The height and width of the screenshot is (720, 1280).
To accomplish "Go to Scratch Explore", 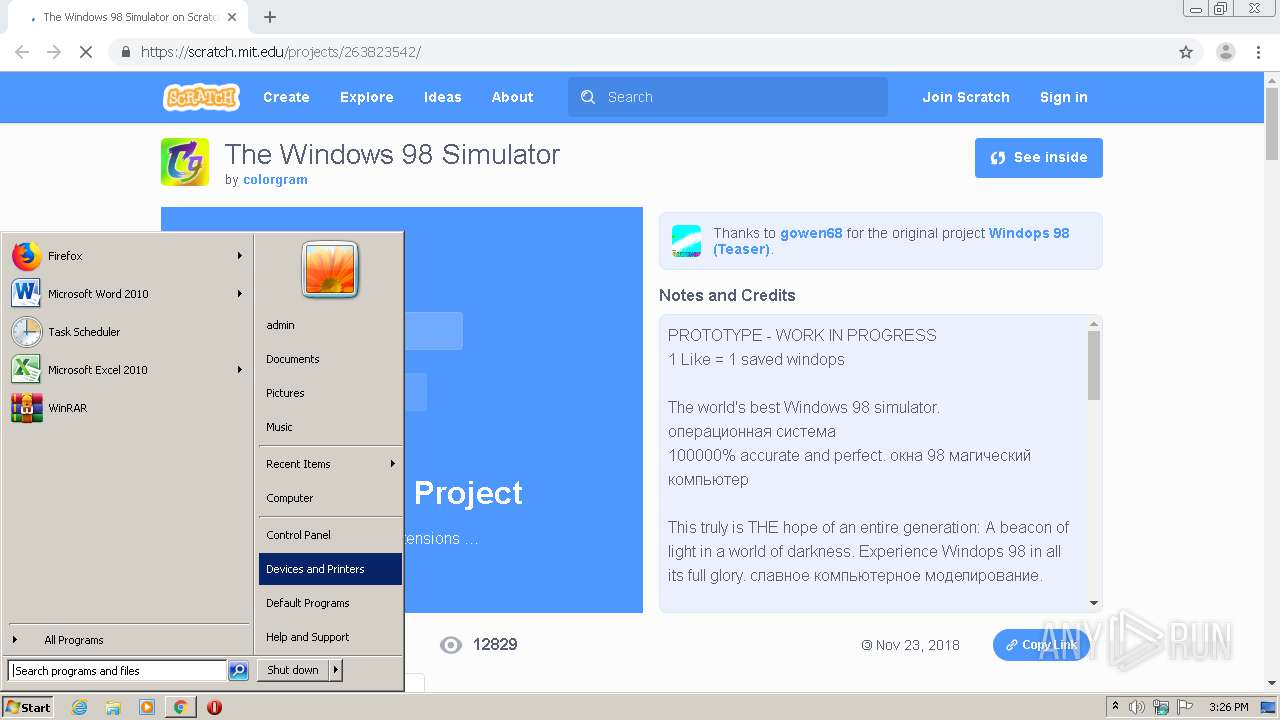I will [366, 97].
